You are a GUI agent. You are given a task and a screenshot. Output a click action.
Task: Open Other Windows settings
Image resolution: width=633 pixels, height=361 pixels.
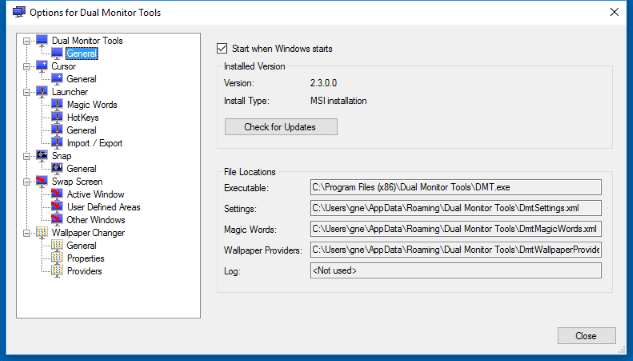click(96, 220)
